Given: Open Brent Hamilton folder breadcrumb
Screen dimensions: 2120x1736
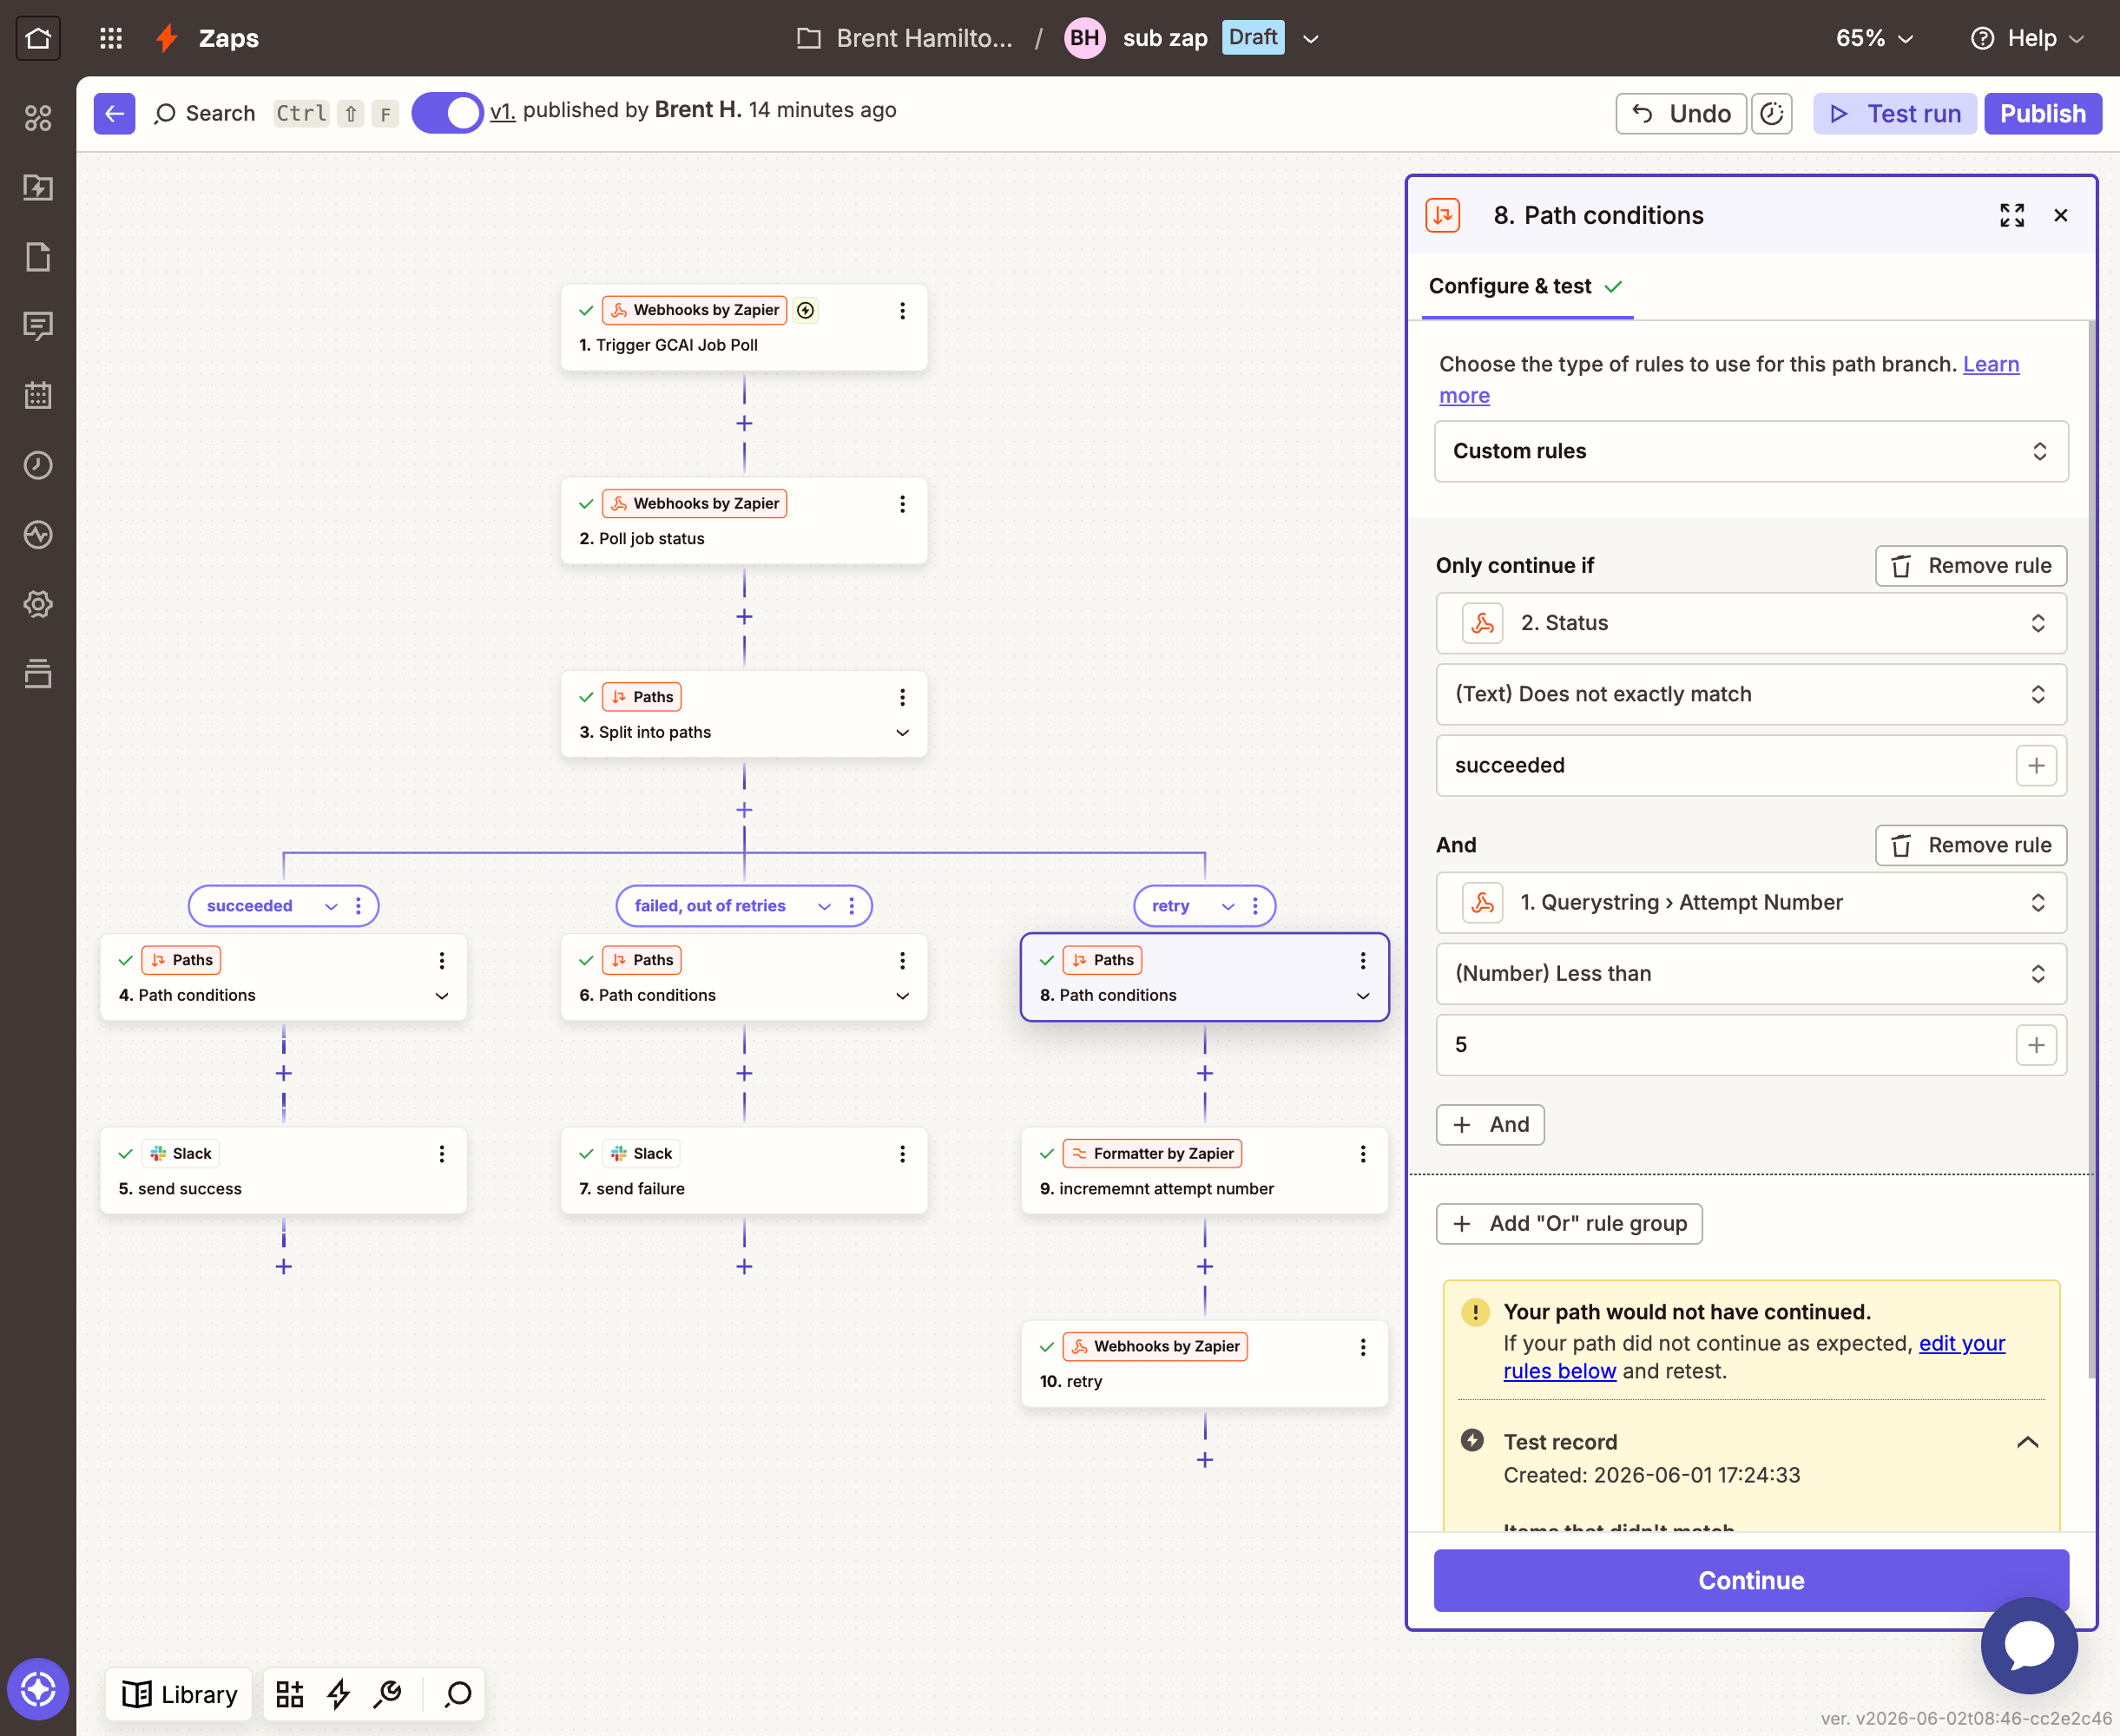Looking at the screenshot, I should [904, 38].
